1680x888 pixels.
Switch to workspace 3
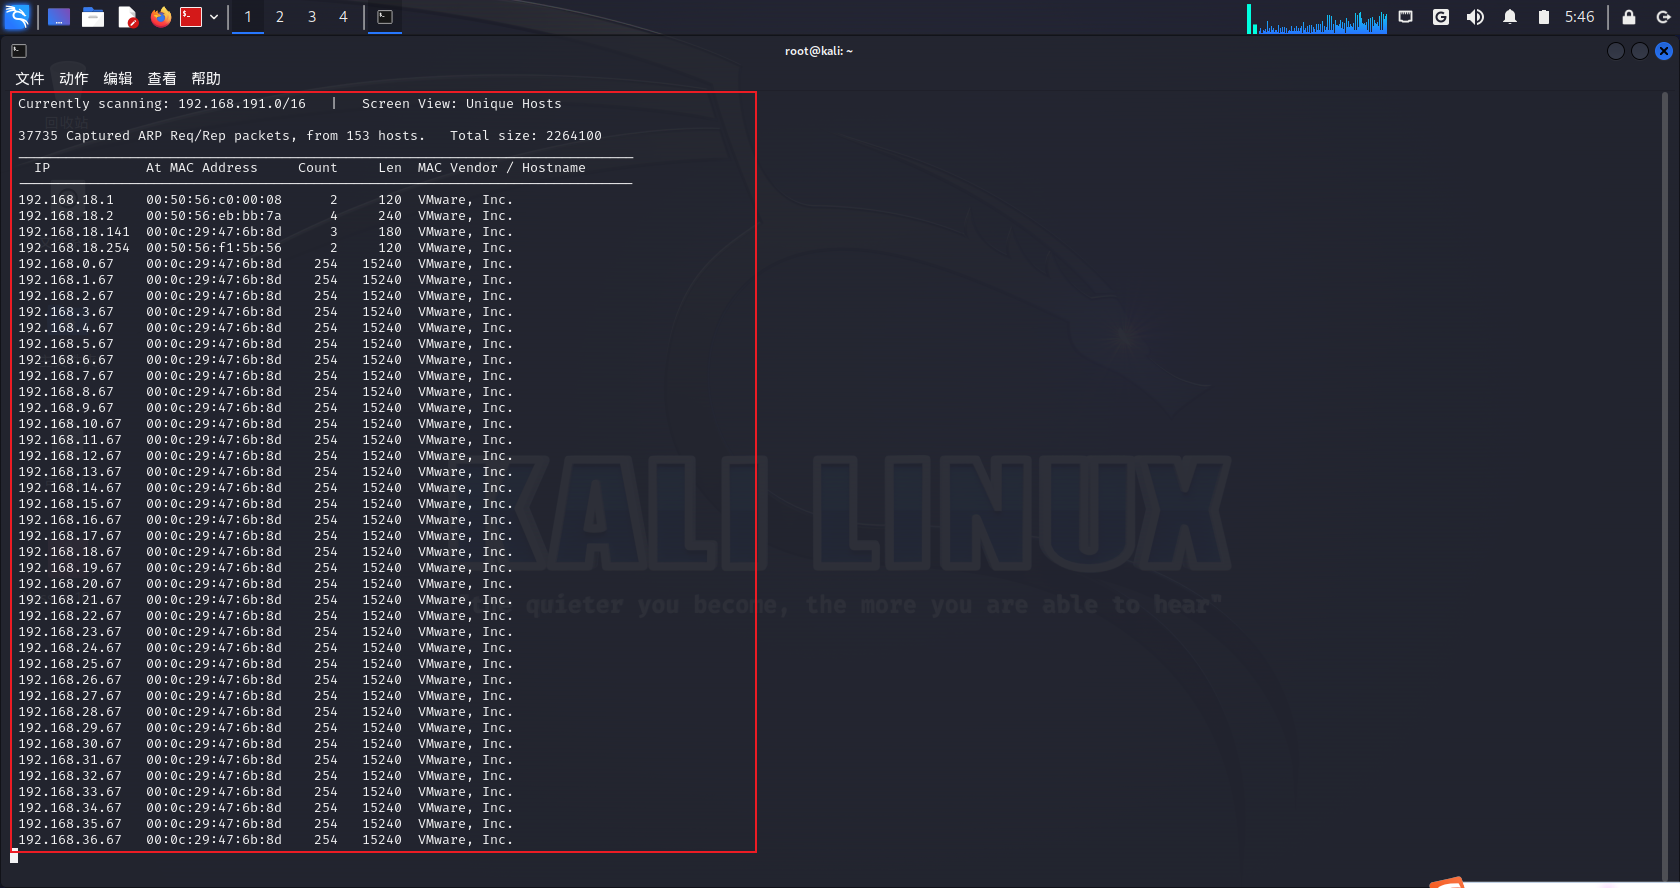[312, 17]
